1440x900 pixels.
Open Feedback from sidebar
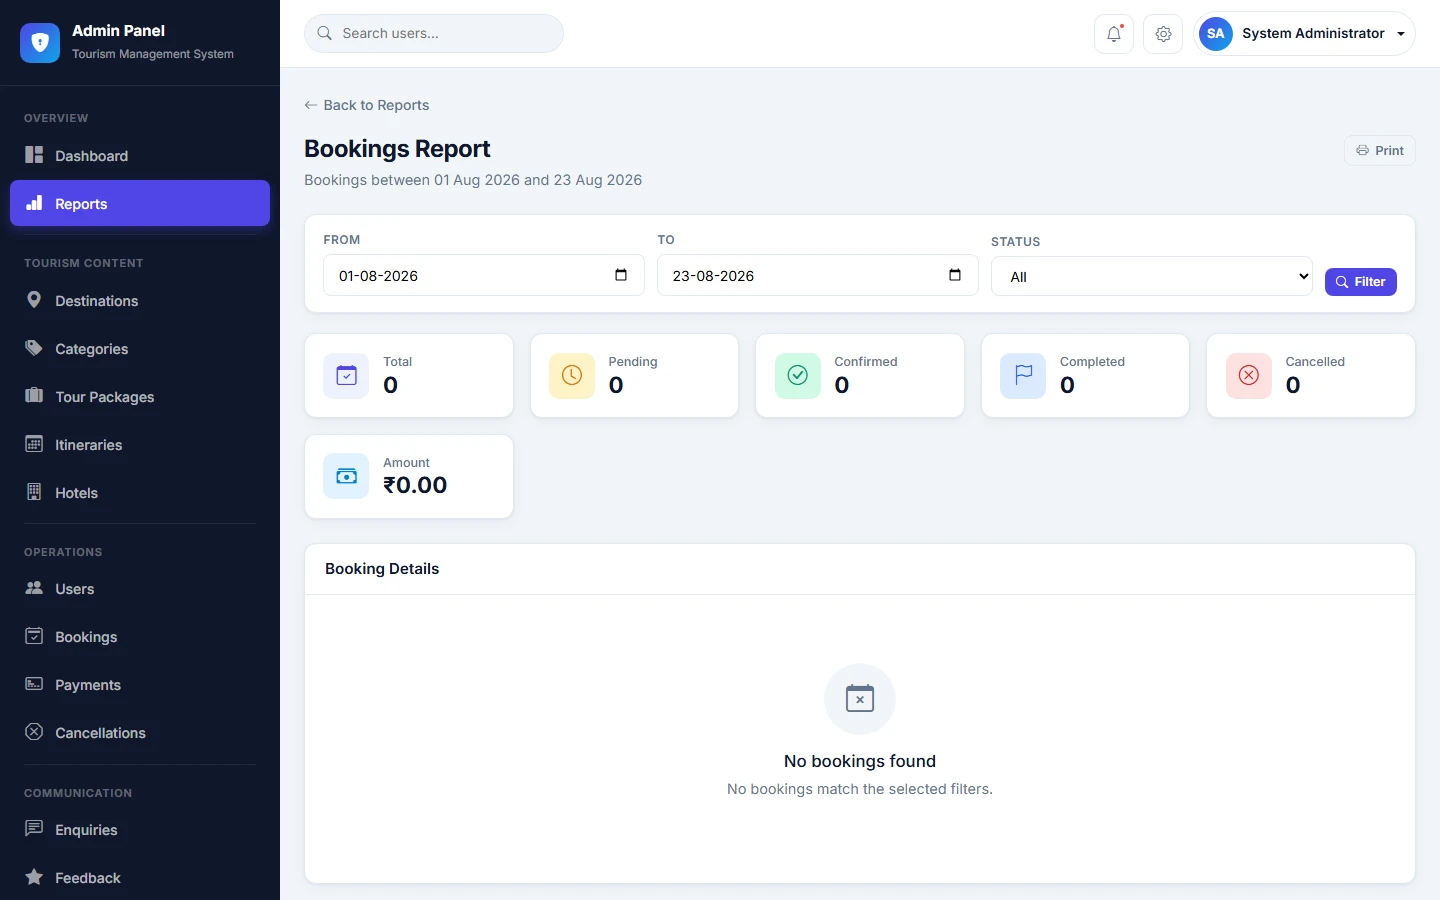point(140,878)
